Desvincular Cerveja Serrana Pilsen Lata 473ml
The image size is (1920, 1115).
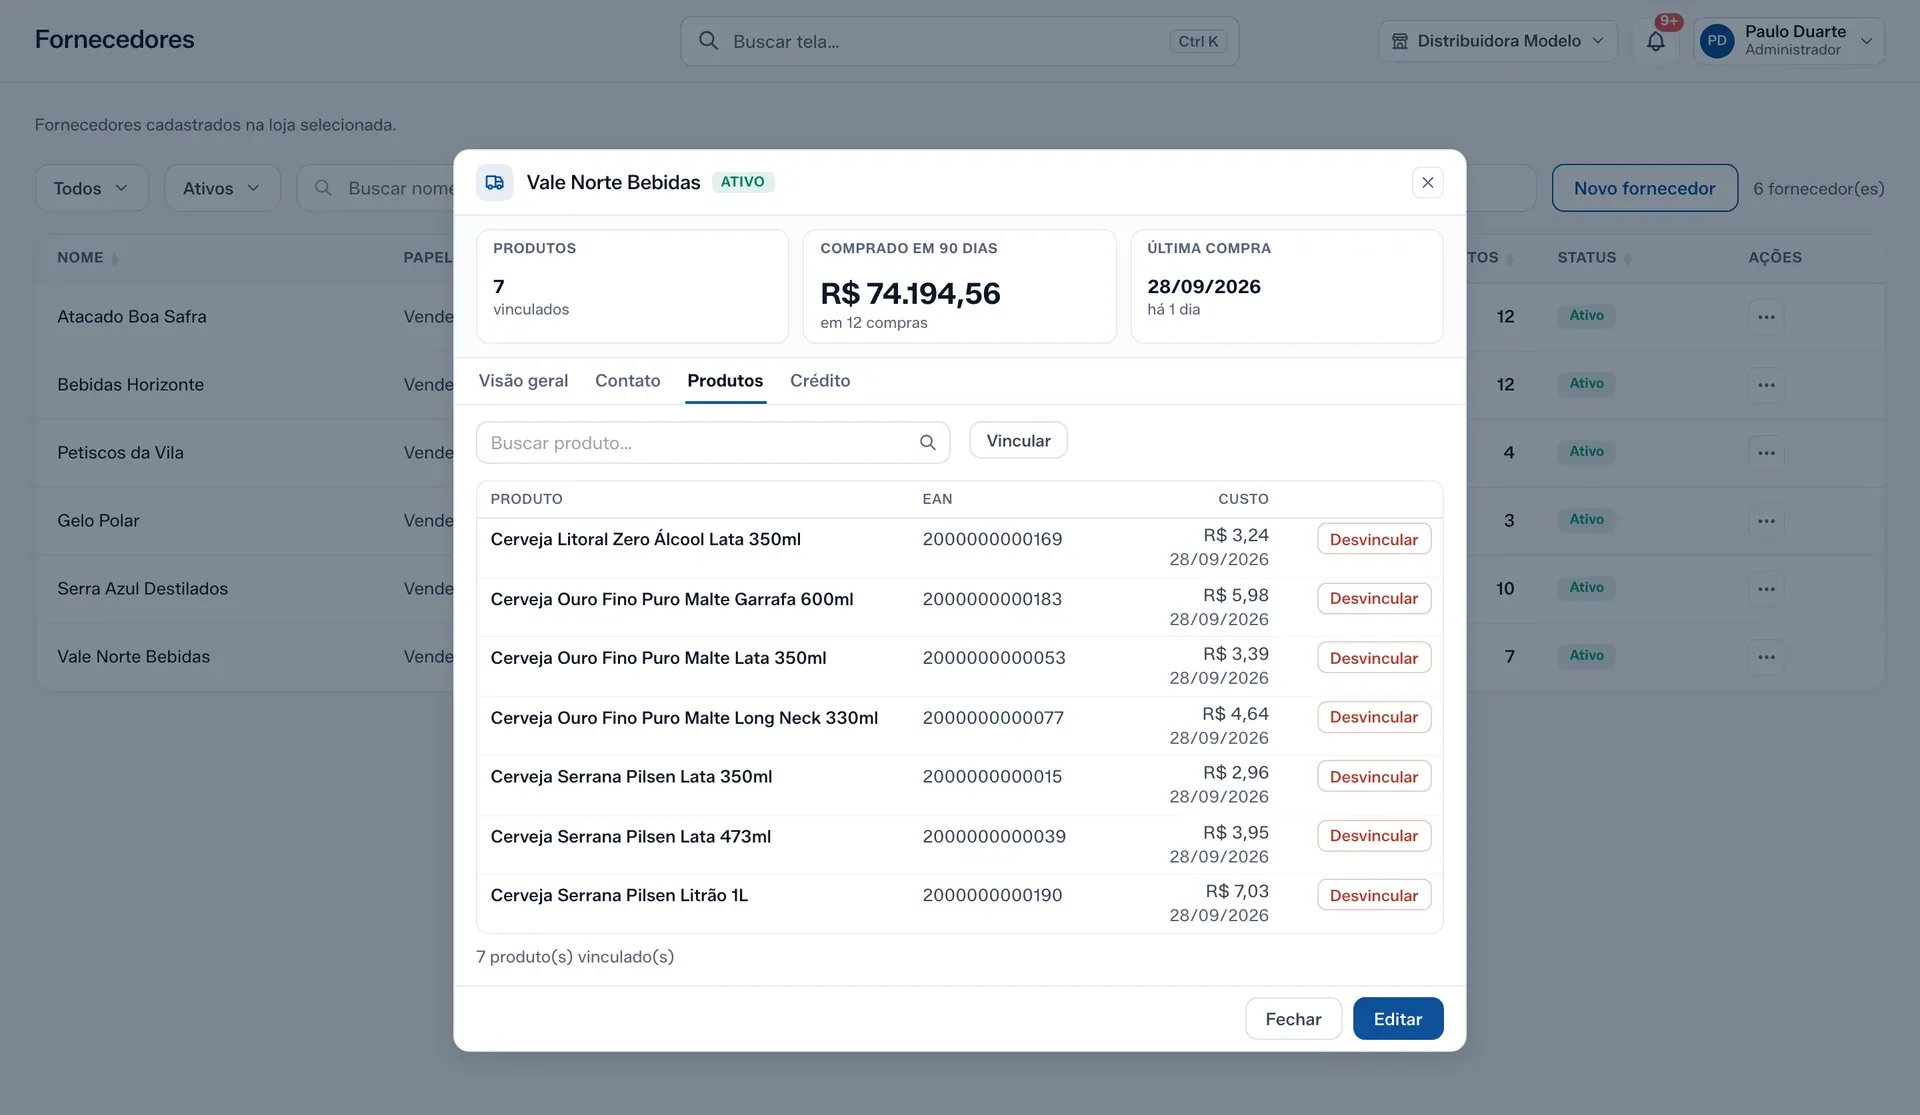(x=1373, y=836)
